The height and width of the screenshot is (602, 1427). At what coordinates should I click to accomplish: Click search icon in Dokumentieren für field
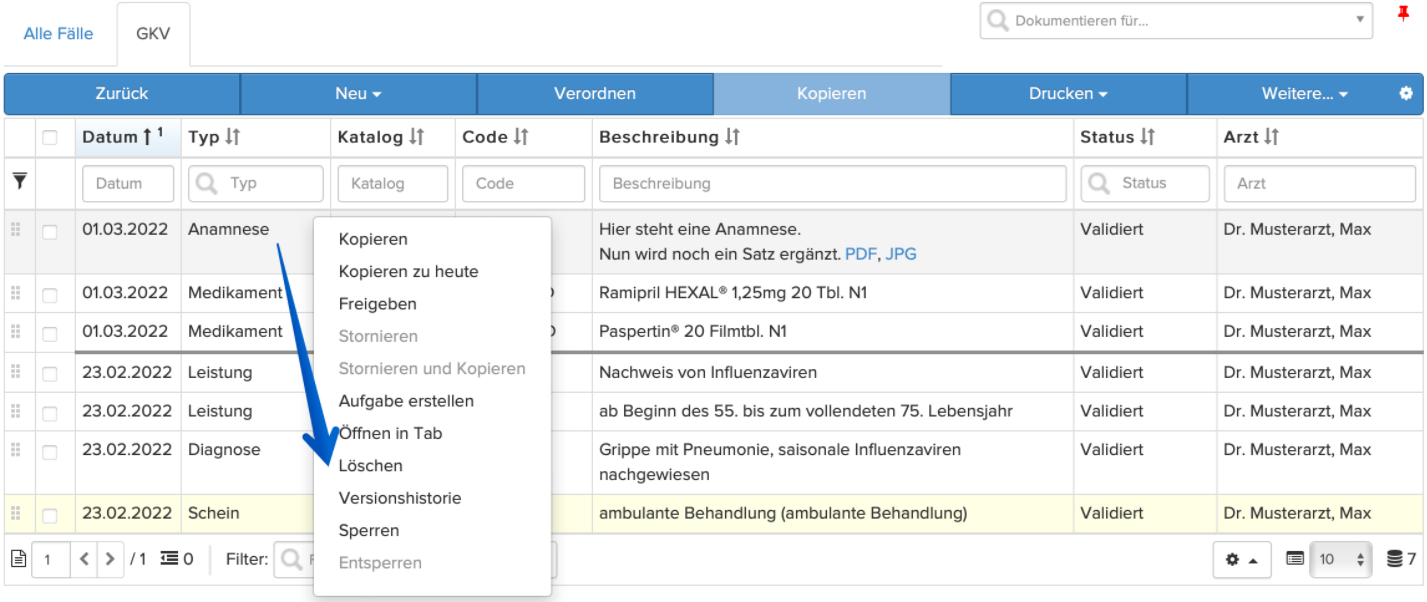[998, 20]
